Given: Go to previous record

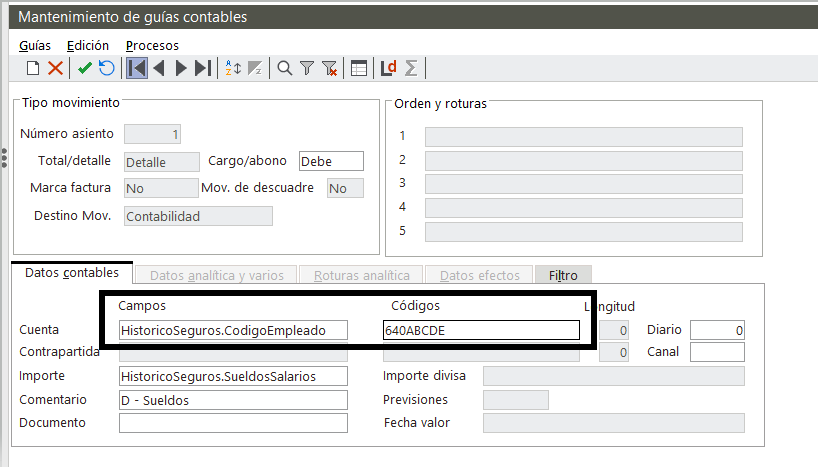Looking at the screenshot, I should [159, 68].
